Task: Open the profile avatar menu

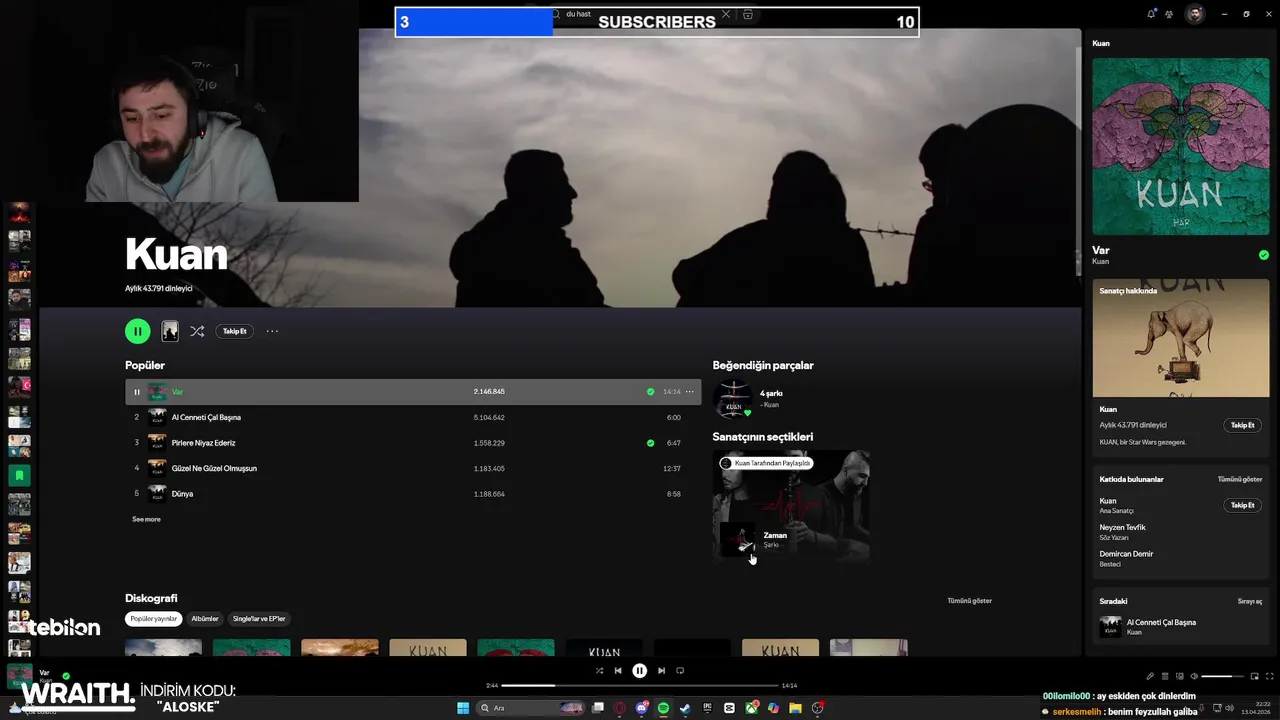Action: coord(1195,14)
